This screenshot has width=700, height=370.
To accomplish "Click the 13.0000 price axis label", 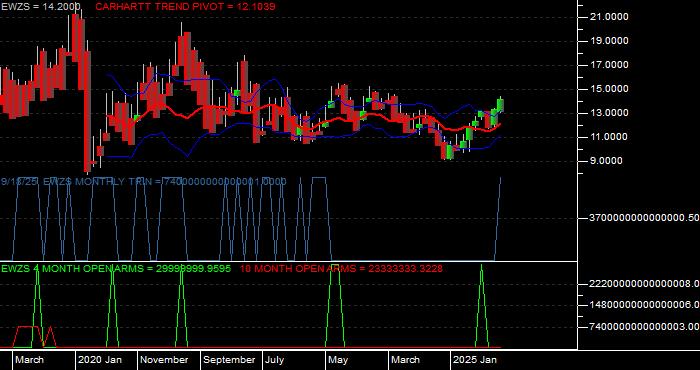I will click(609, 113).
